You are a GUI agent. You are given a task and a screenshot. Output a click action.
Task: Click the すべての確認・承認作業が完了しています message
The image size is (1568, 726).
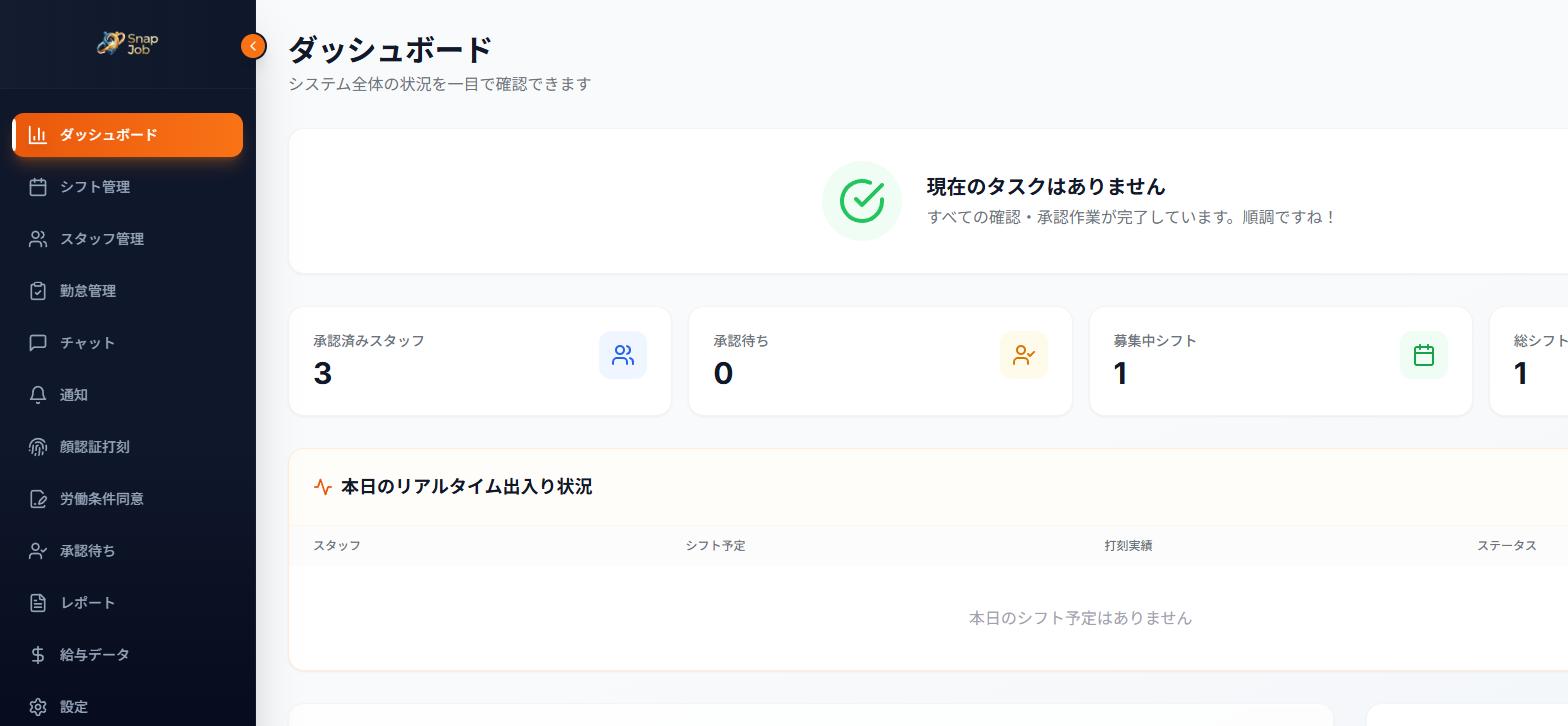(x=1133, y=217)
